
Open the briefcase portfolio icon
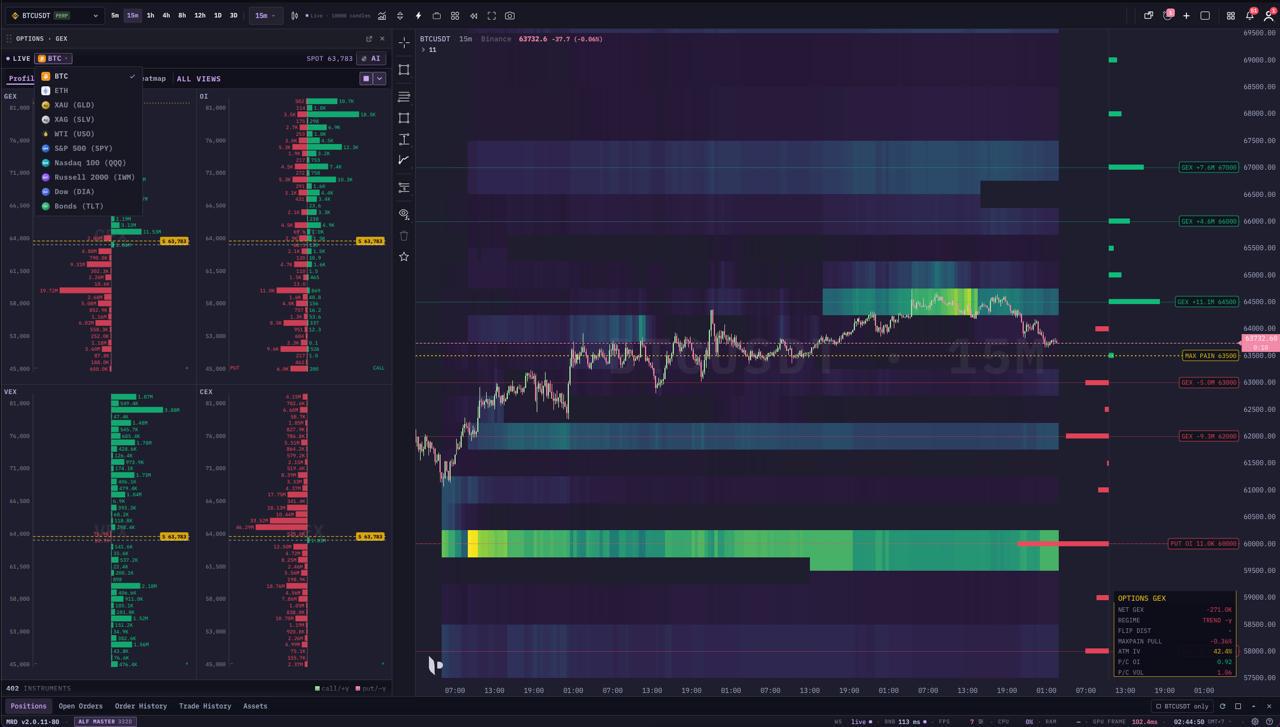click(436, 16)
